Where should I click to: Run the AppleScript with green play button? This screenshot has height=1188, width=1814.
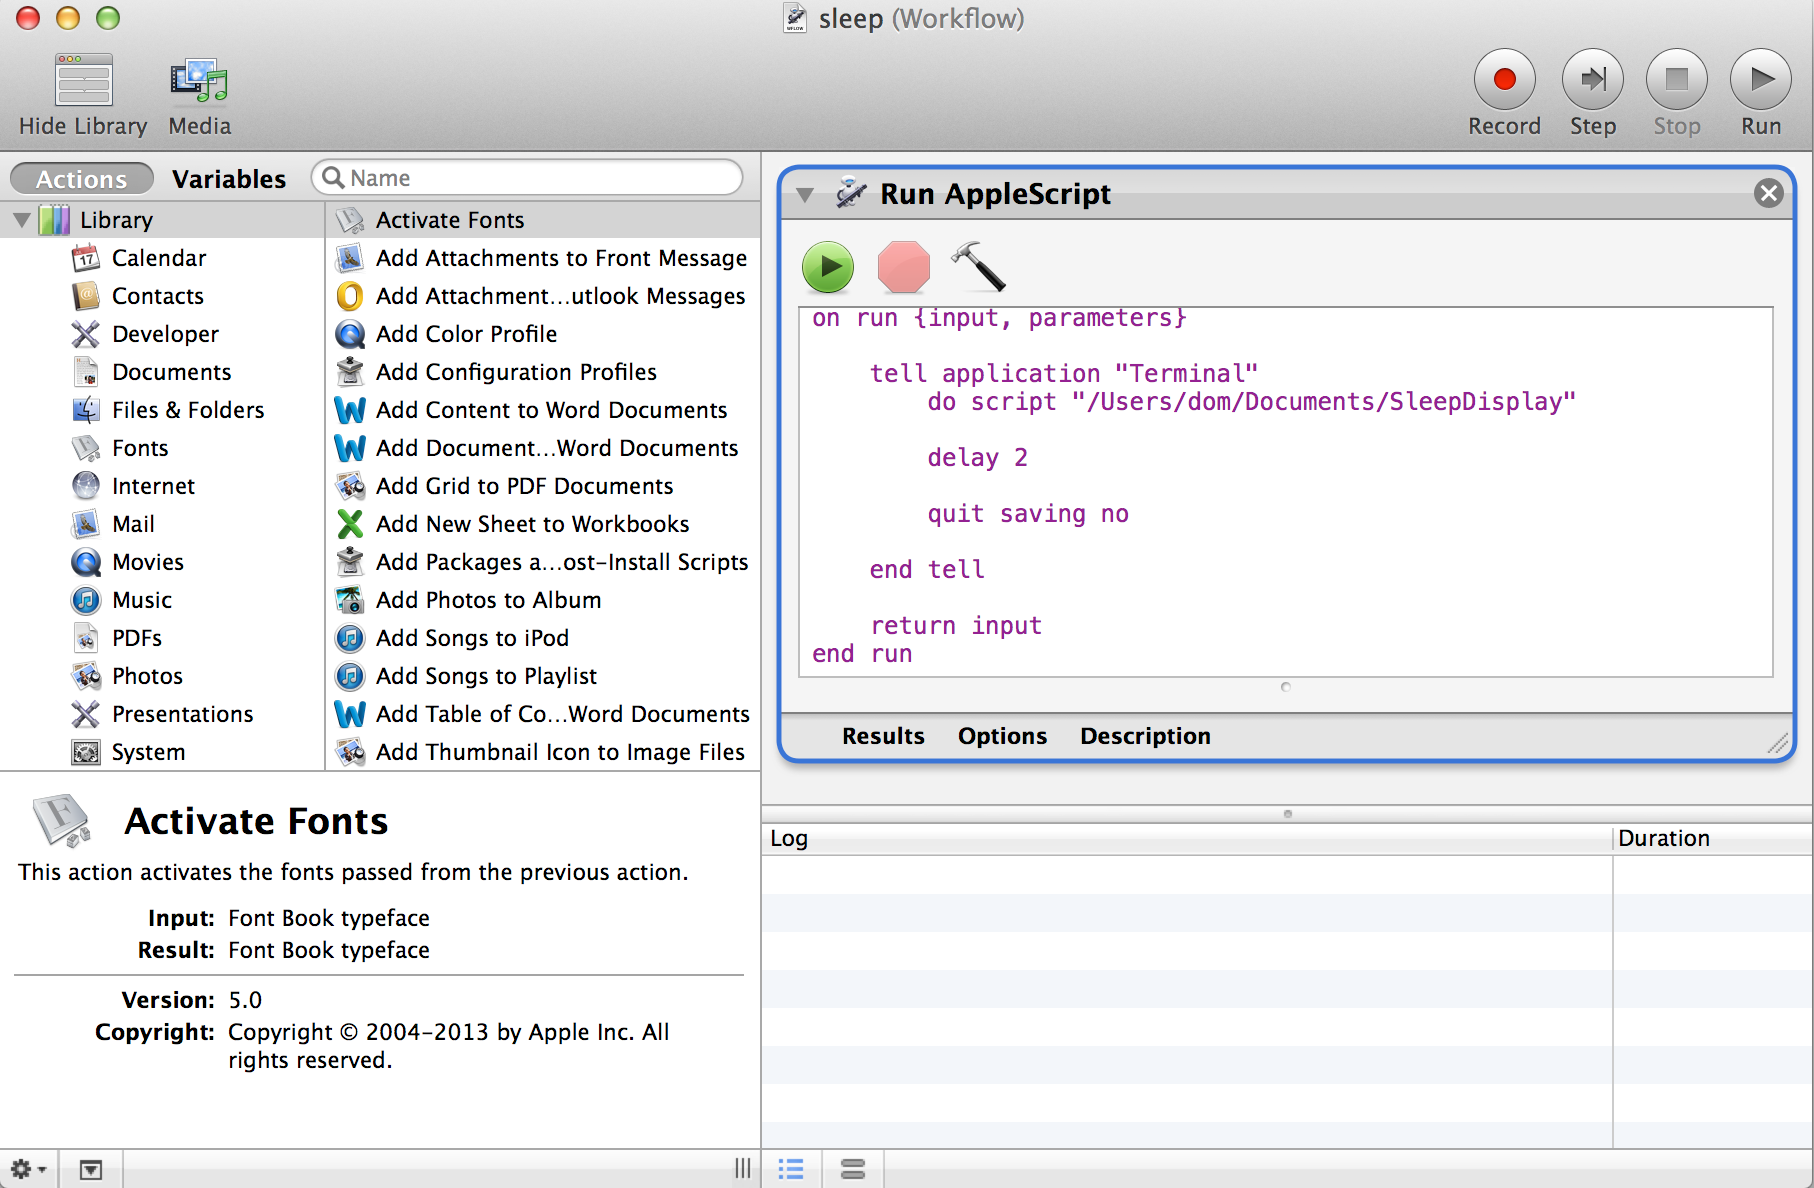pyautogui.click(x=828, y=267)
